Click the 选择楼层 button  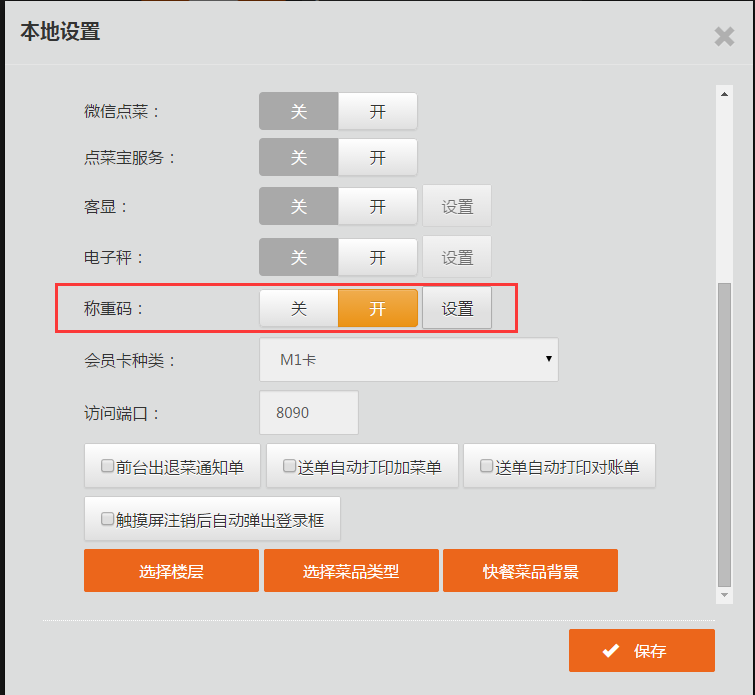click(x=171, y=571)
